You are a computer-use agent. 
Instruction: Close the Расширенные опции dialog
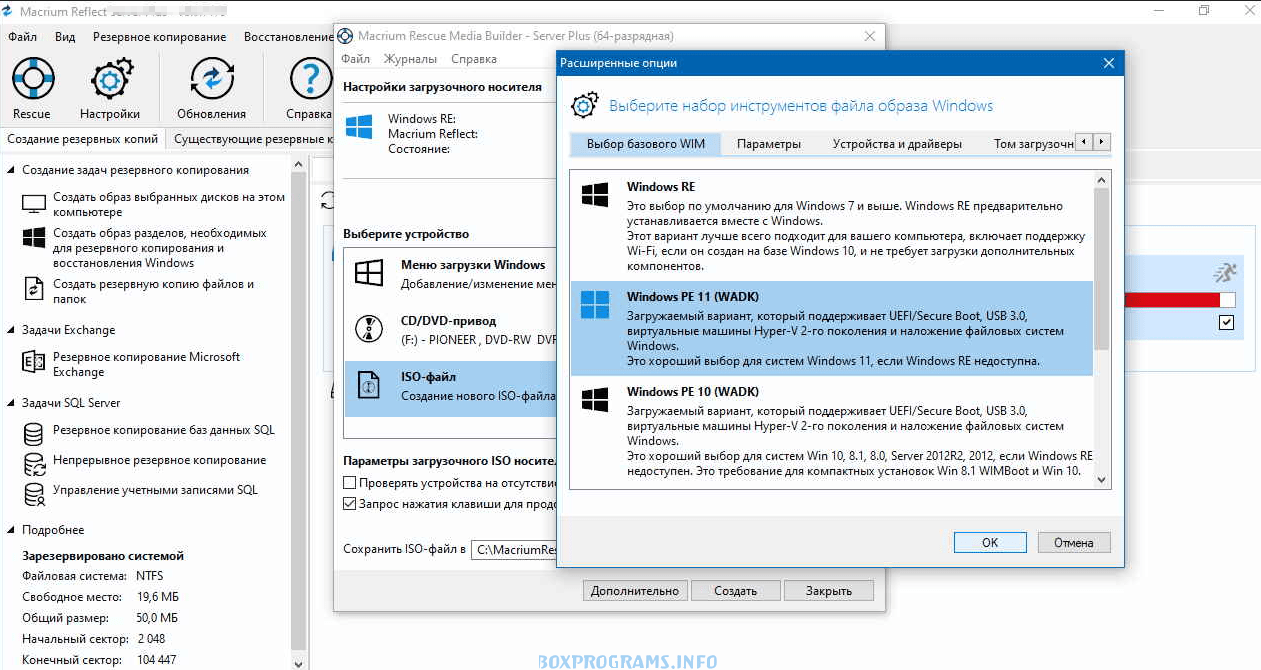pyautogui.click(x=1108, y=63)
